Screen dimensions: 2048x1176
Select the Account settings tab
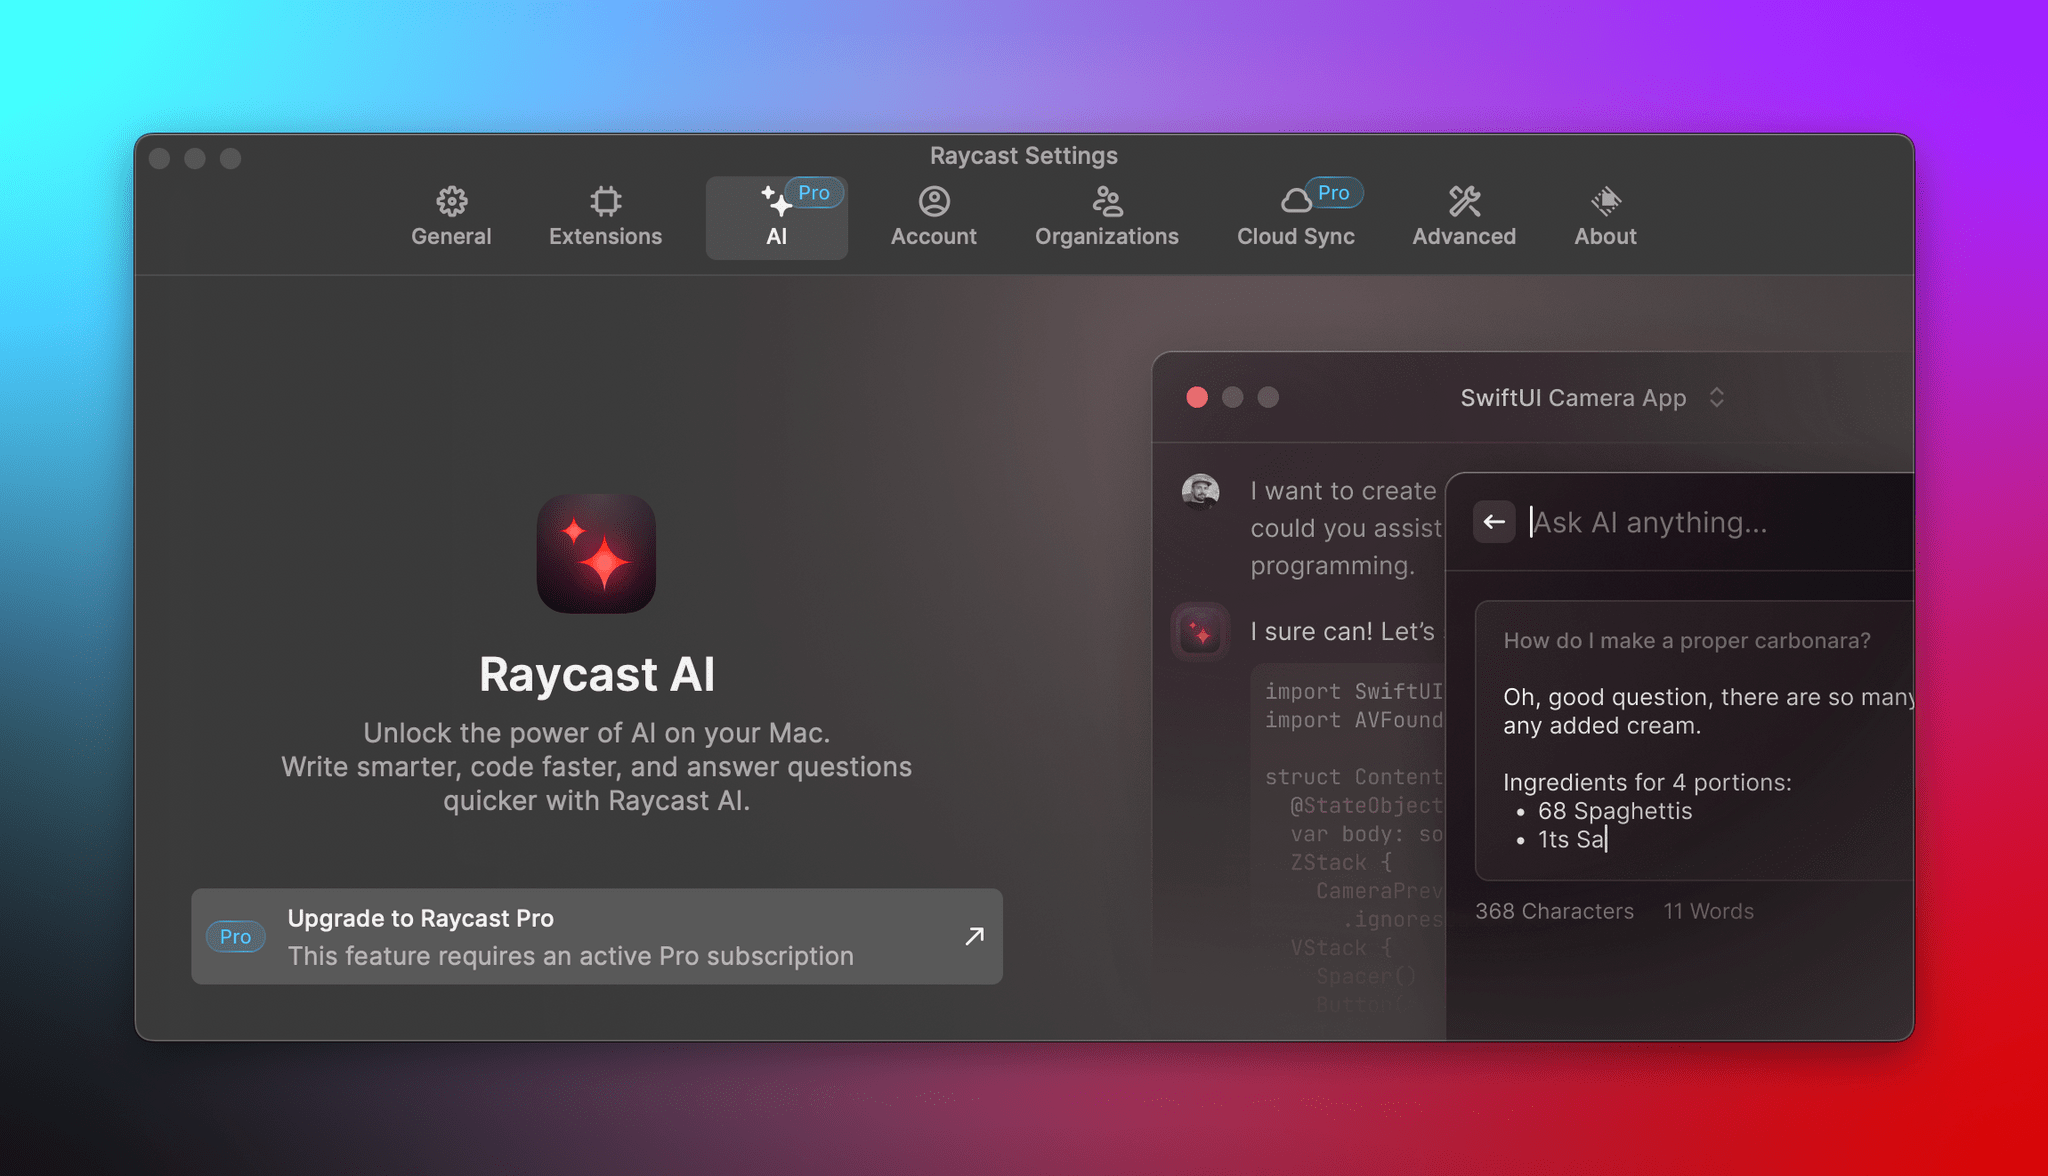coord(933,215)
